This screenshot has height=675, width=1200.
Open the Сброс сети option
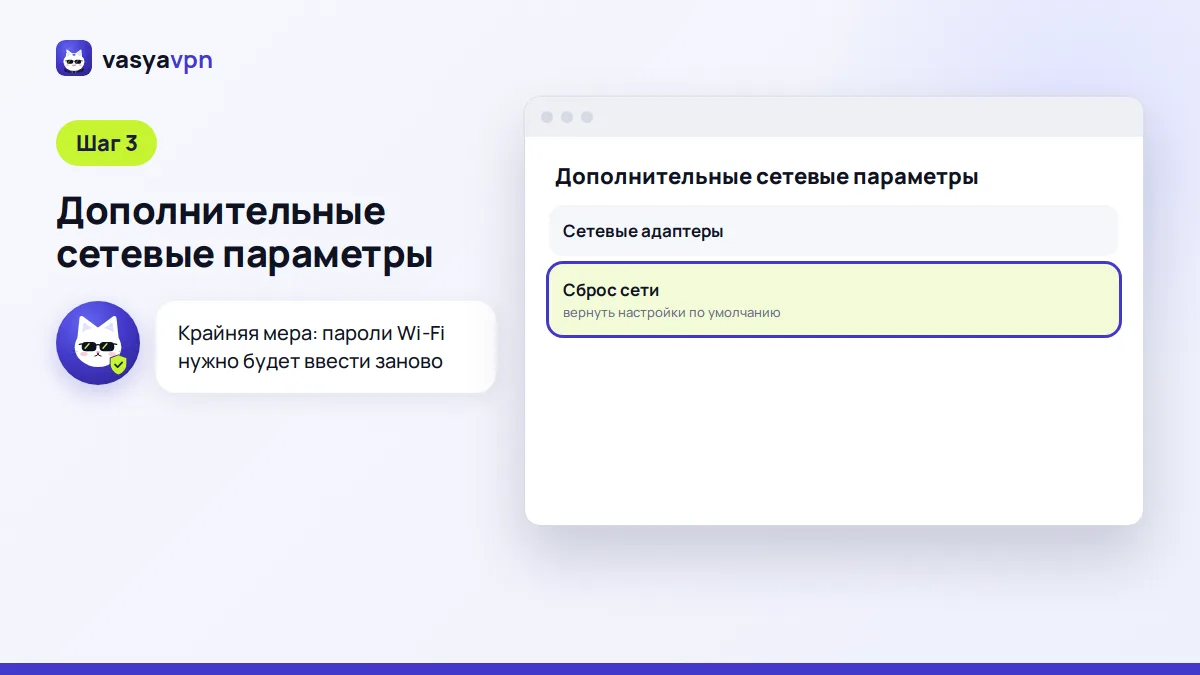coord(834,299)
